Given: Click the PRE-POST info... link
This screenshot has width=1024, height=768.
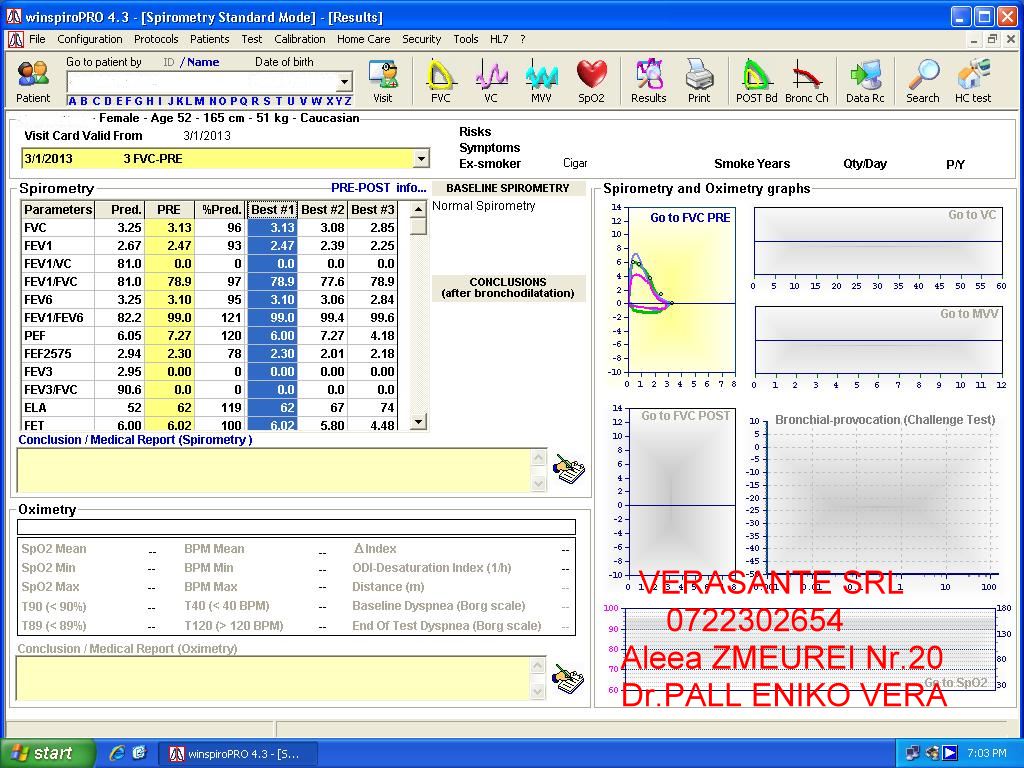Looking at the screenshot, I should click(x=378, y=188).
